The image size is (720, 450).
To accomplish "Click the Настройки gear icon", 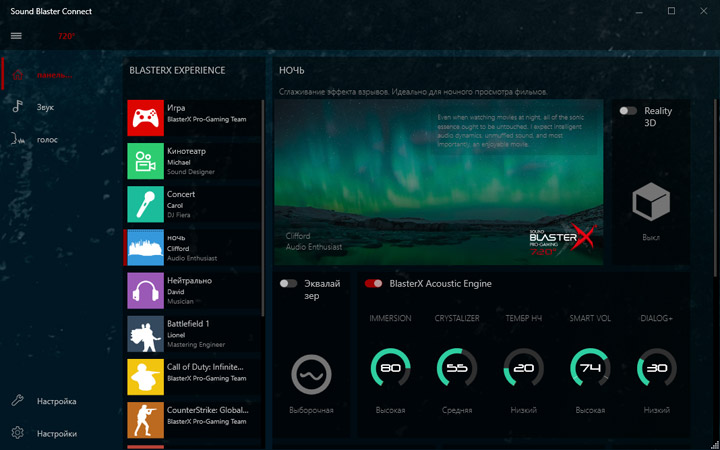I will (17, 433).
